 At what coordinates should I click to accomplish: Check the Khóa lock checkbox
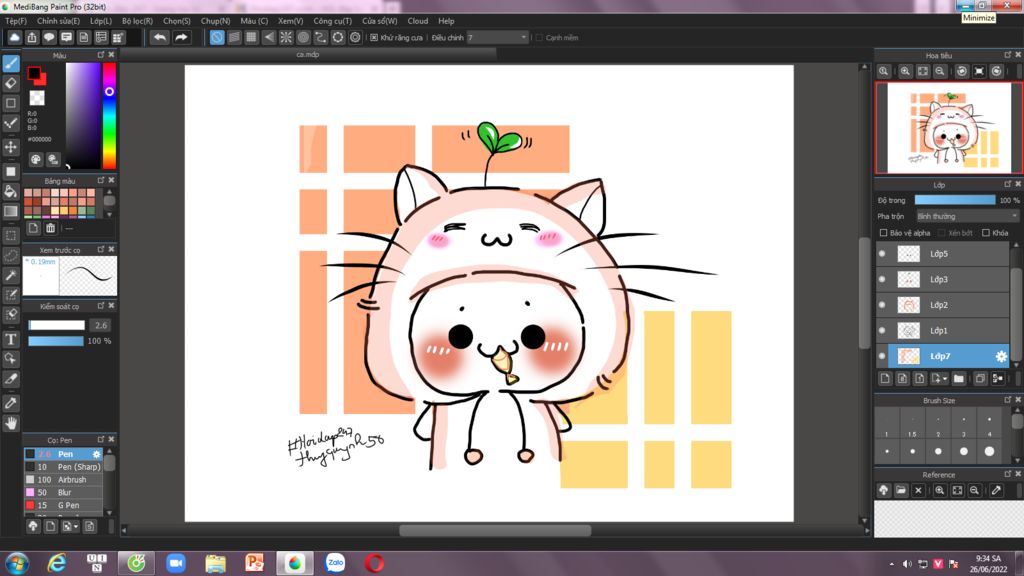point(986,233)
